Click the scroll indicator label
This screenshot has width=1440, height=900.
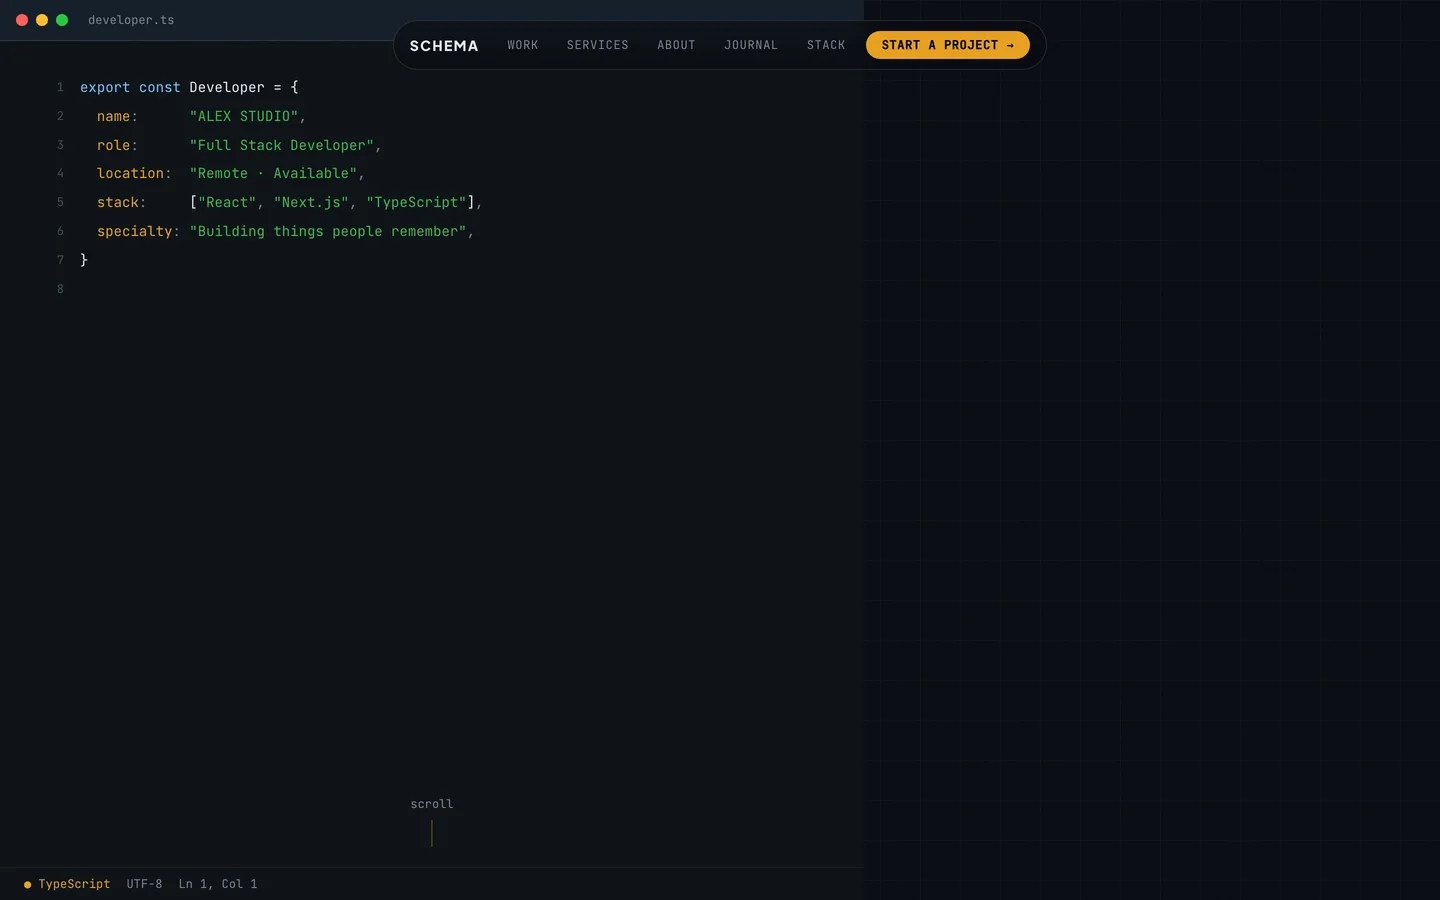point(432,804)
